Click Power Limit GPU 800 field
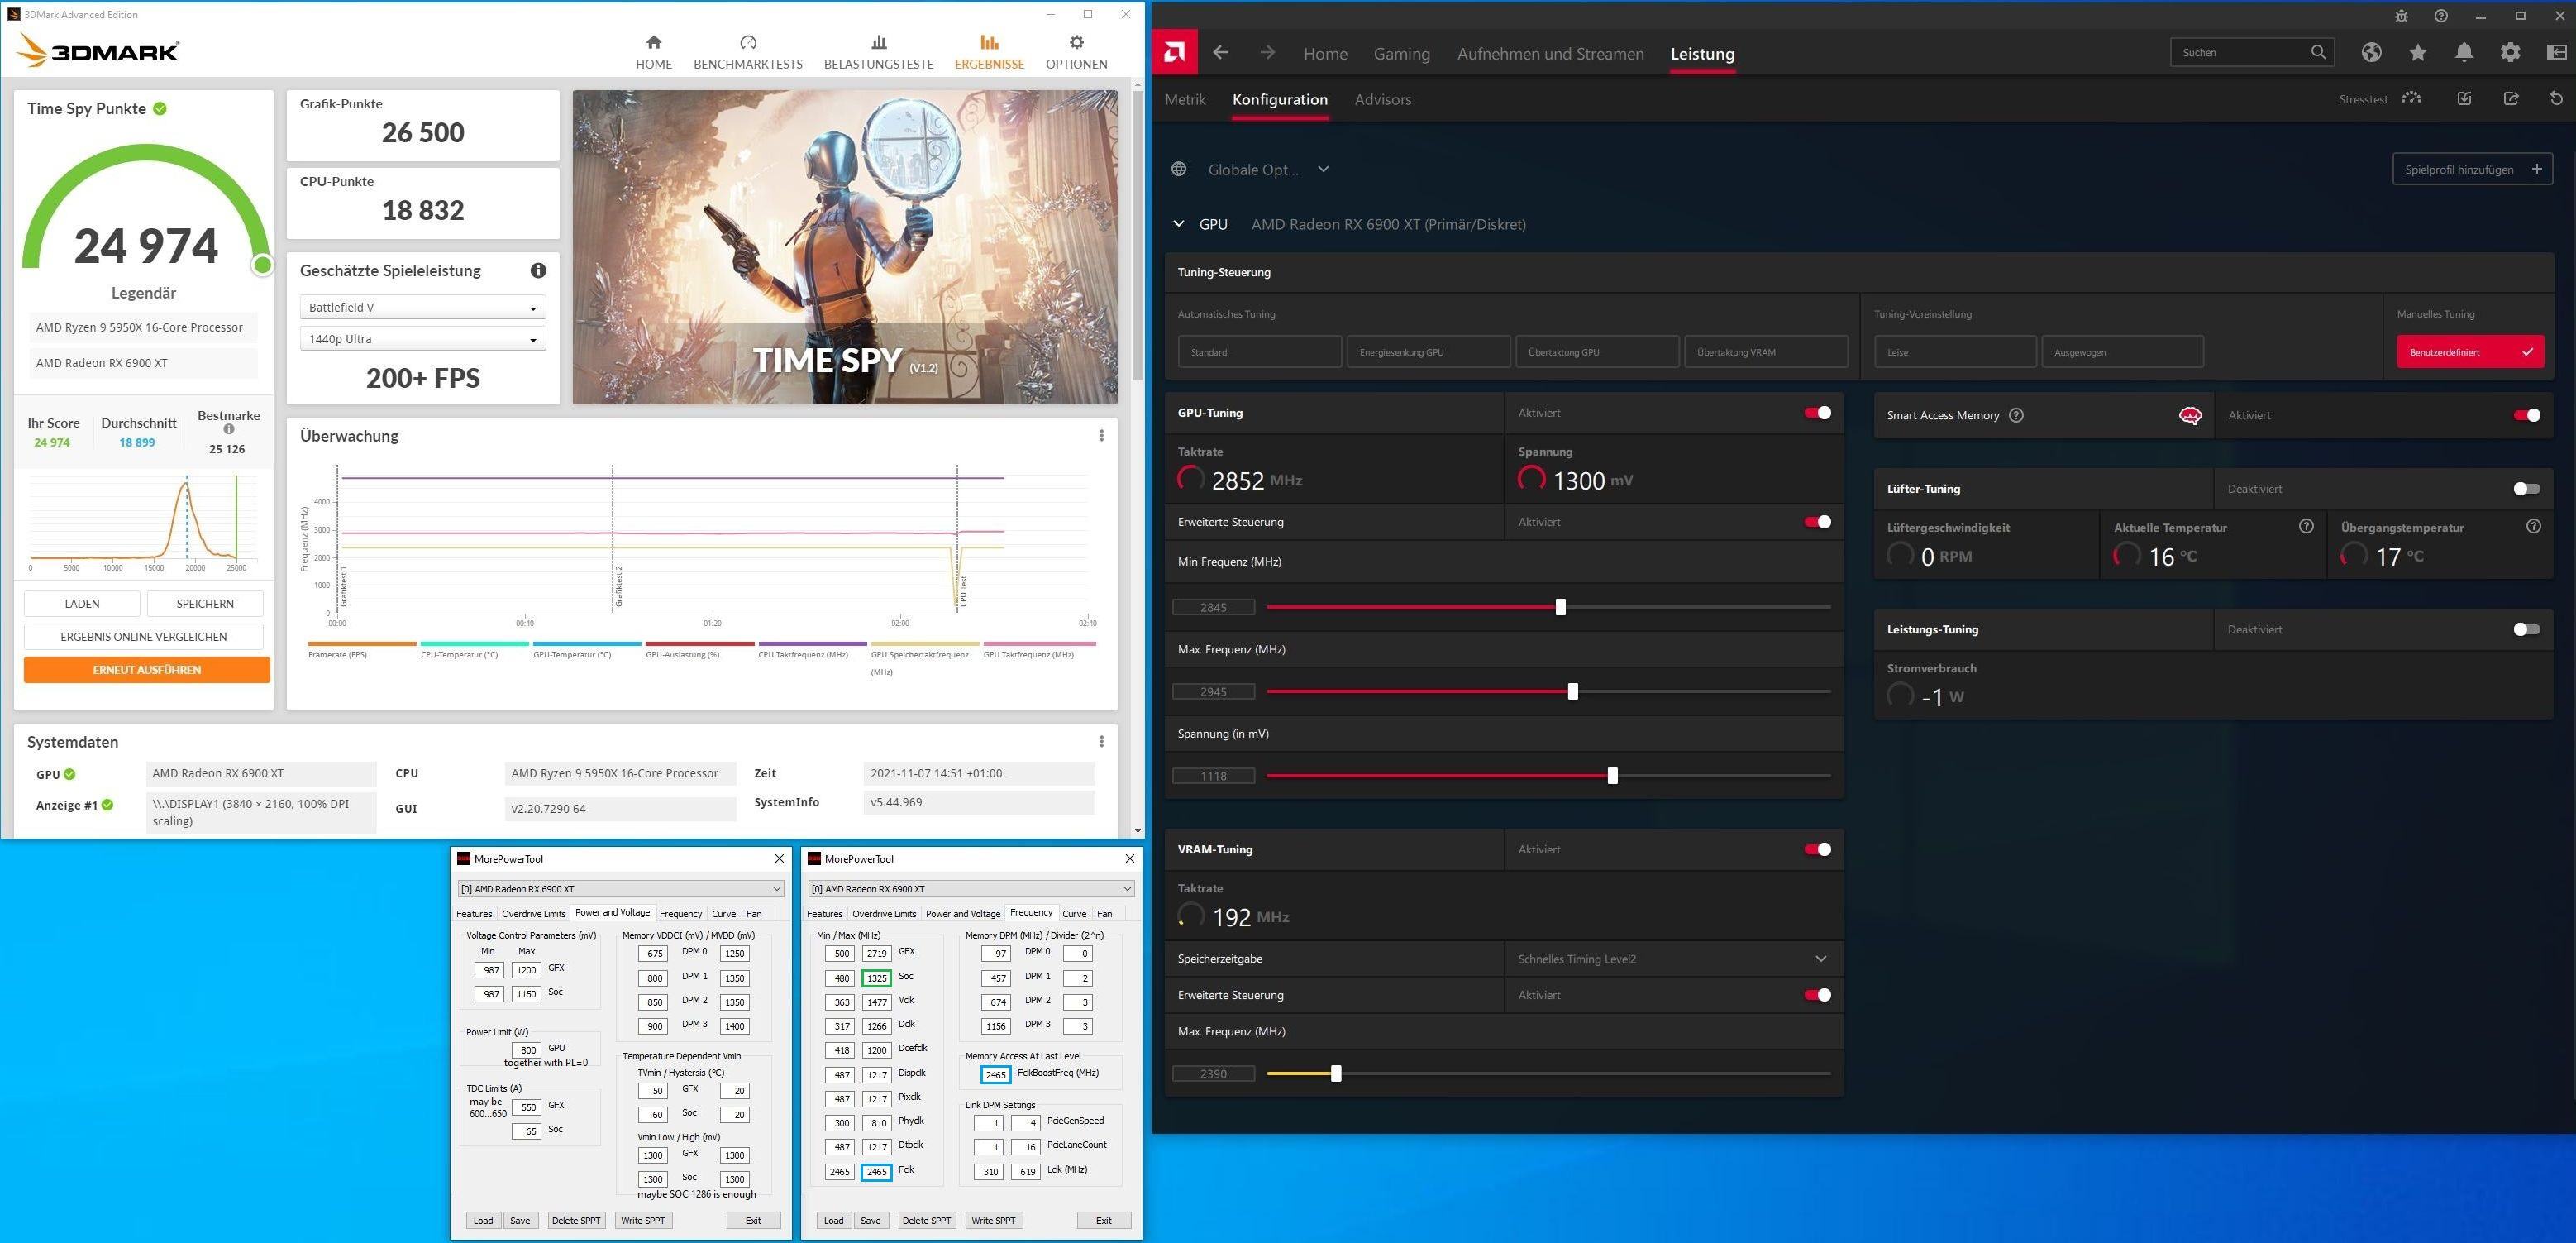 [x=527, y=1050]
